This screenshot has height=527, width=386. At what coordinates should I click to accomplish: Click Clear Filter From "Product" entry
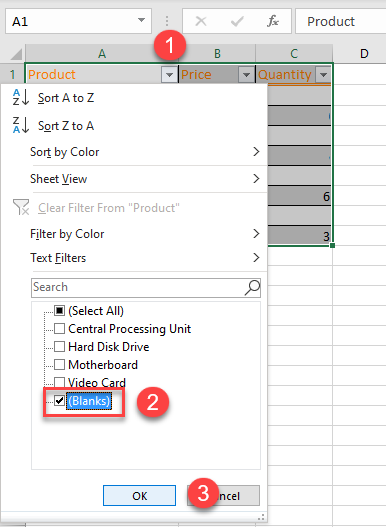(x=134, y=207)
